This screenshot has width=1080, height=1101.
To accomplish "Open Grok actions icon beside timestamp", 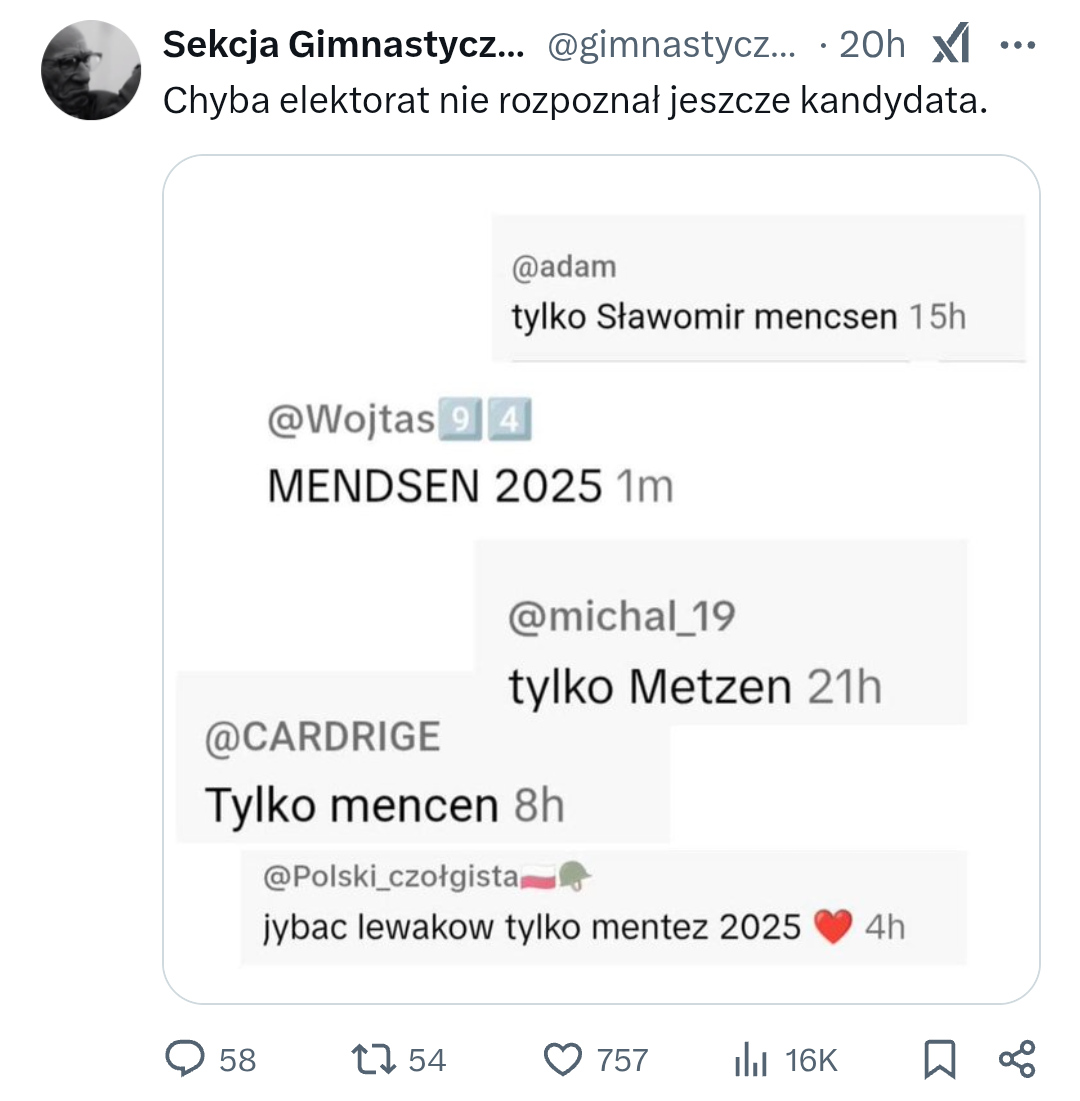I will [x=951, y=46].
